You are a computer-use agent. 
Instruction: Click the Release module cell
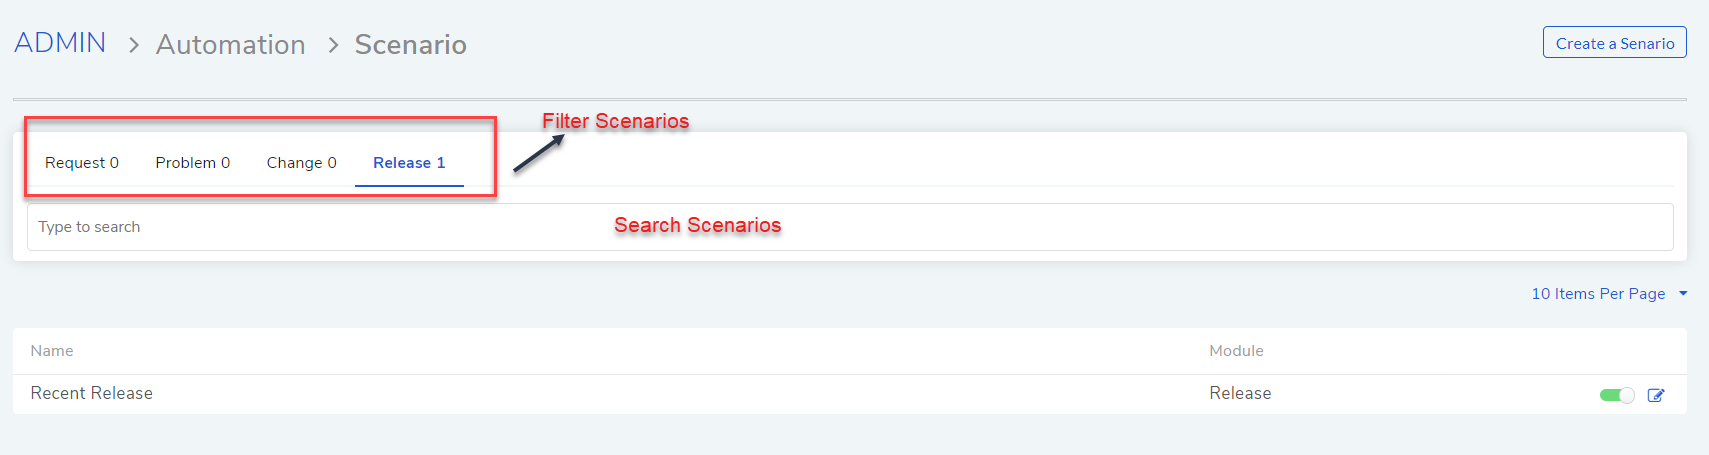click(1240, 394)
